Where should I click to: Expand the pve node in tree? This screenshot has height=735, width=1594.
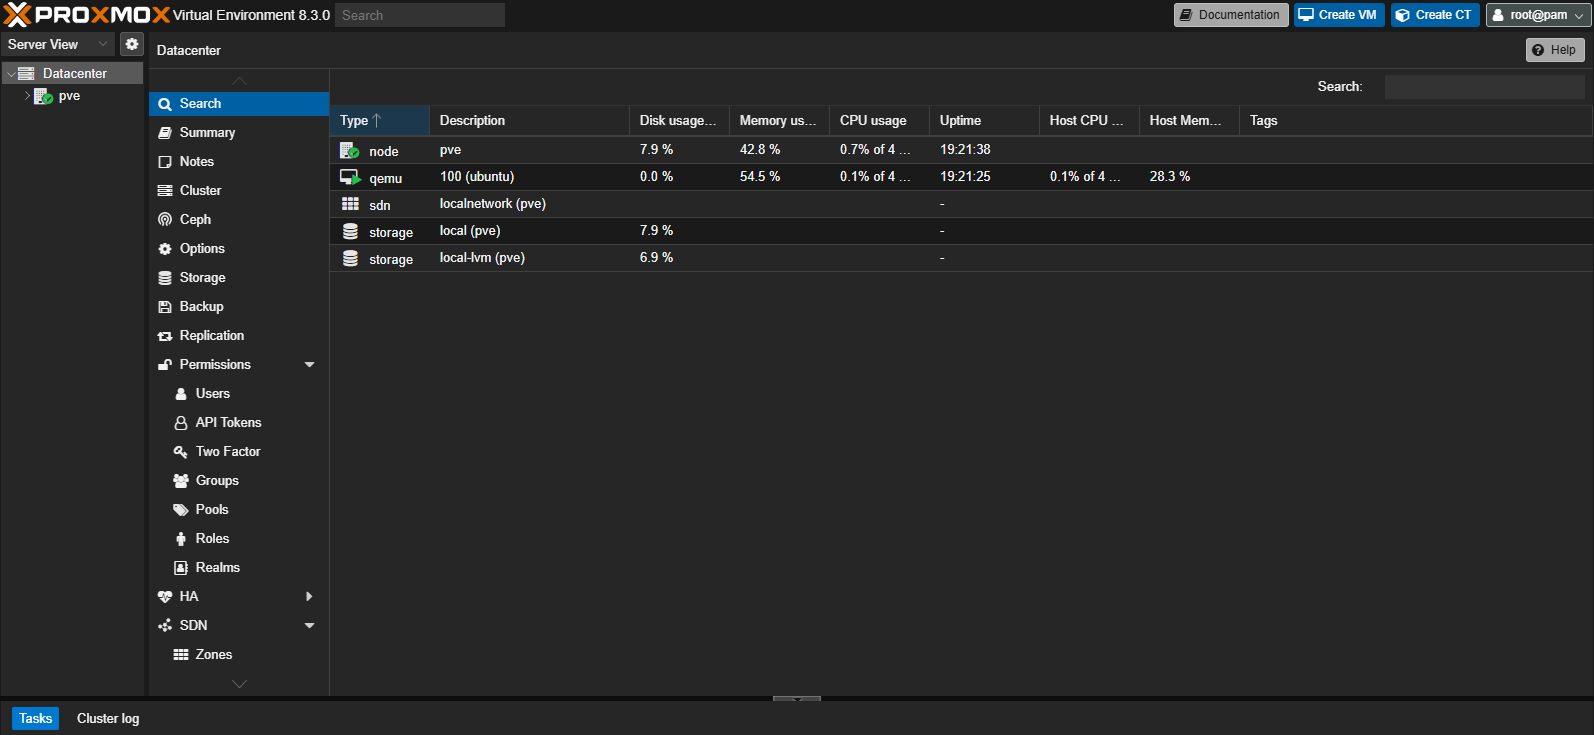pyautogui.click(x=27, y=96)
